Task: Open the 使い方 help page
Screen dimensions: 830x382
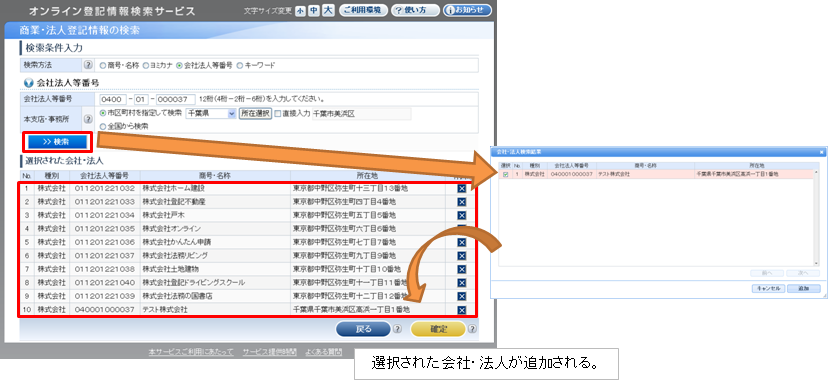Action: point(415,11)
